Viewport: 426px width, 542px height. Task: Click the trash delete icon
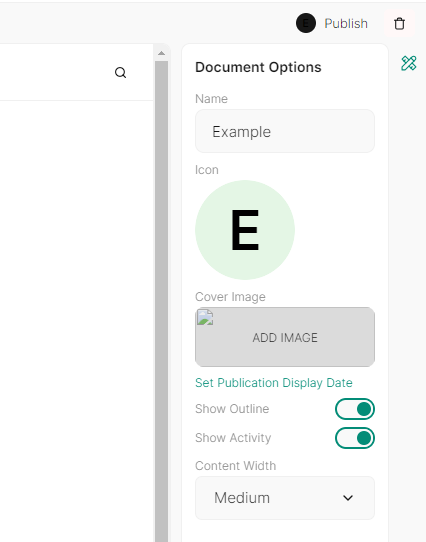coord(399,24)
